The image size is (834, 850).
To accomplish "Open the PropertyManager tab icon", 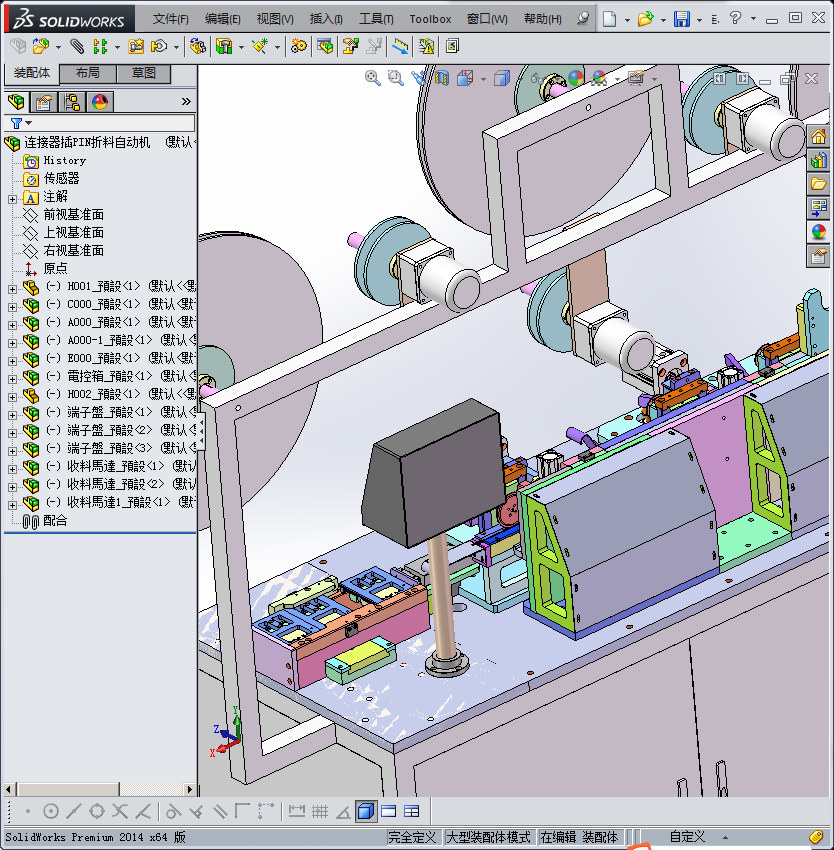I will 44,101.
